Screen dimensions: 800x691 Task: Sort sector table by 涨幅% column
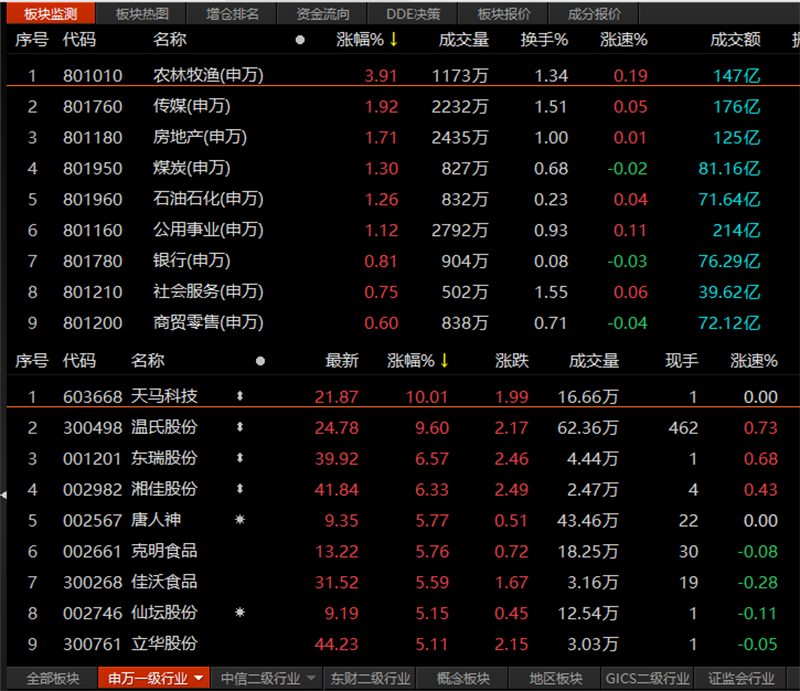coord(366,40)
